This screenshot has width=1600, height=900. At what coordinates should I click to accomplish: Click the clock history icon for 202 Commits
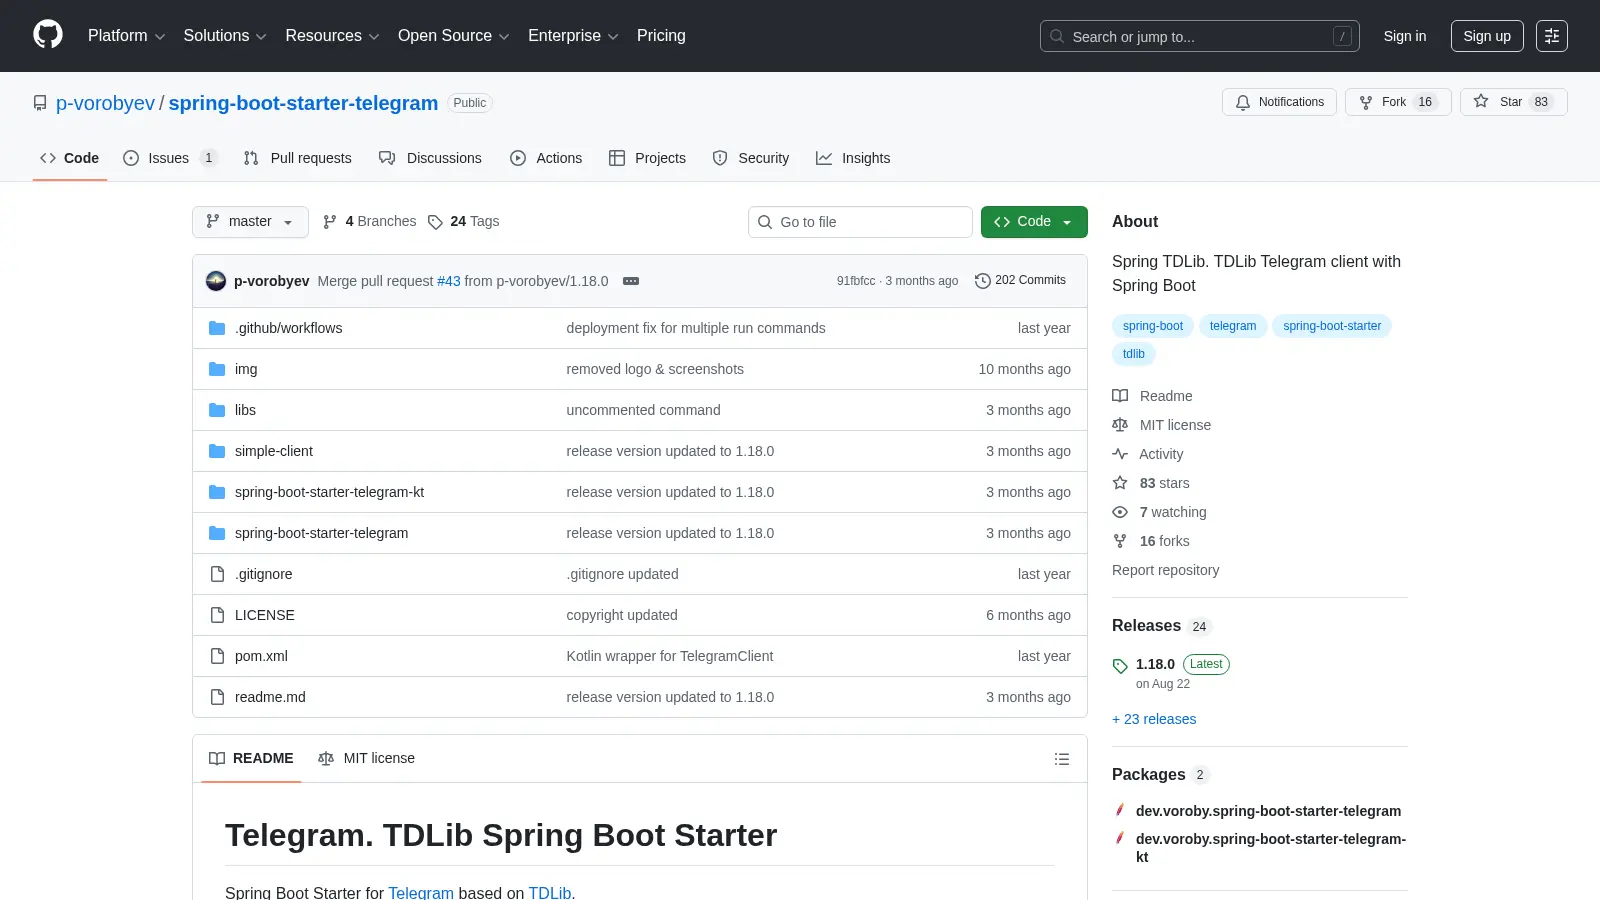(x=982, y=281)
